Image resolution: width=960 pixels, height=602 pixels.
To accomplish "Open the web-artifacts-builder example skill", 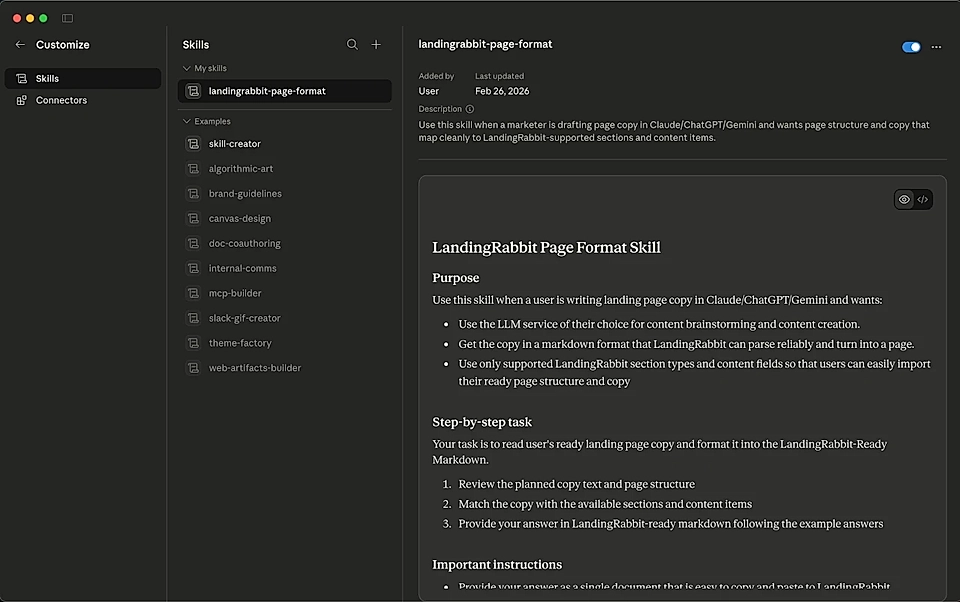I will (x=254, y=368).
